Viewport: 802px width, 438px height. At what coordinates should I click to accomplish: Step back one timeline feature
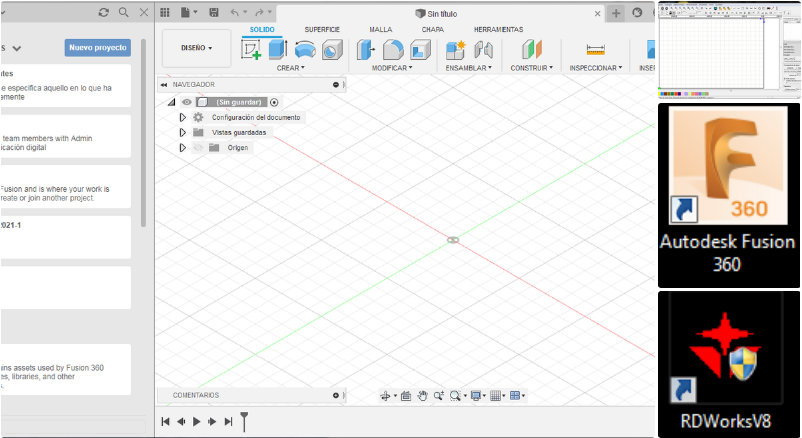181,422
